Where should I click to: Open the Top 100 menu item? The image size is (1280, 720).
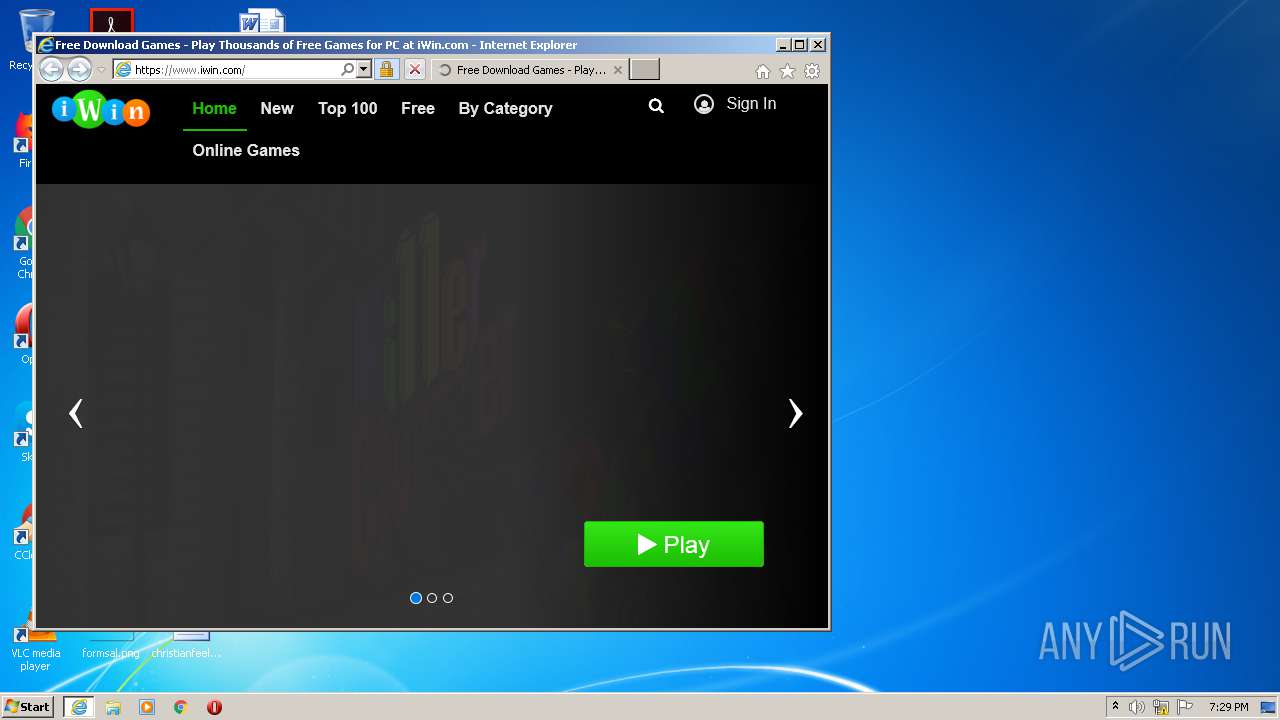[348, 108]
